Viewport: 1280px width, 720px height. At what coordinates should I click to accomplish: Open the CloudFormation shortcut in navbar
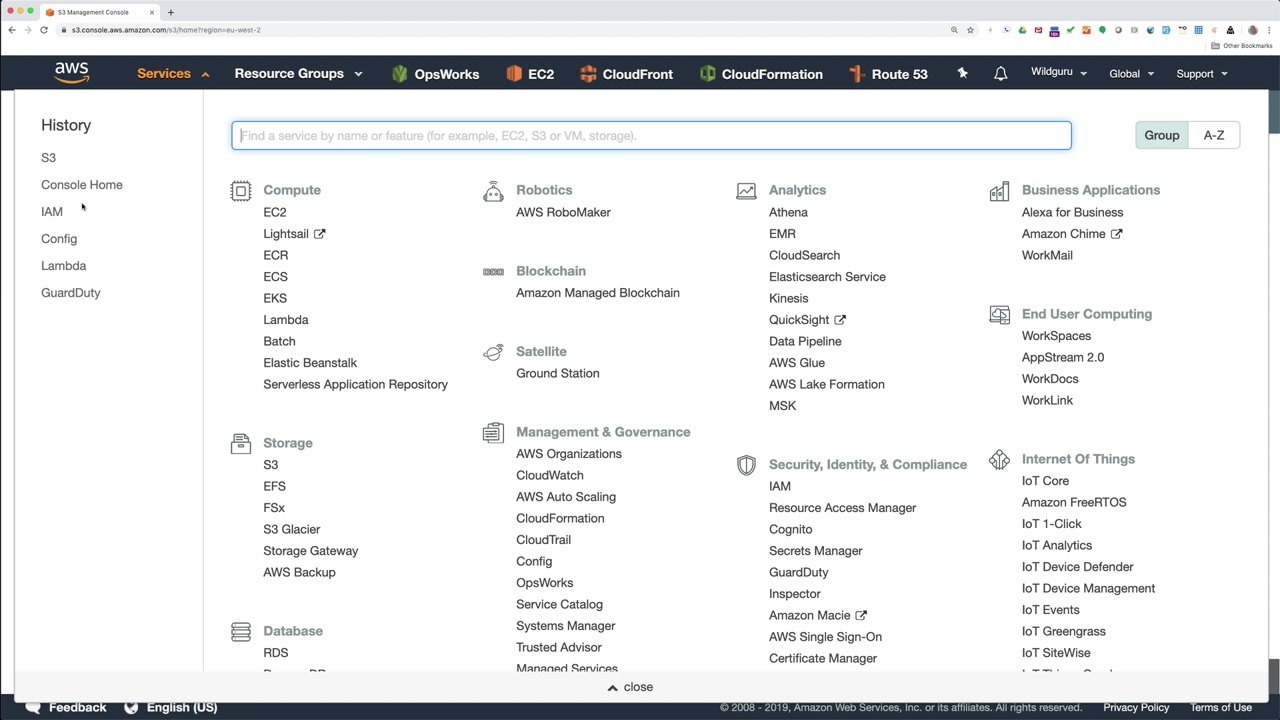click(x=761, y=74)
